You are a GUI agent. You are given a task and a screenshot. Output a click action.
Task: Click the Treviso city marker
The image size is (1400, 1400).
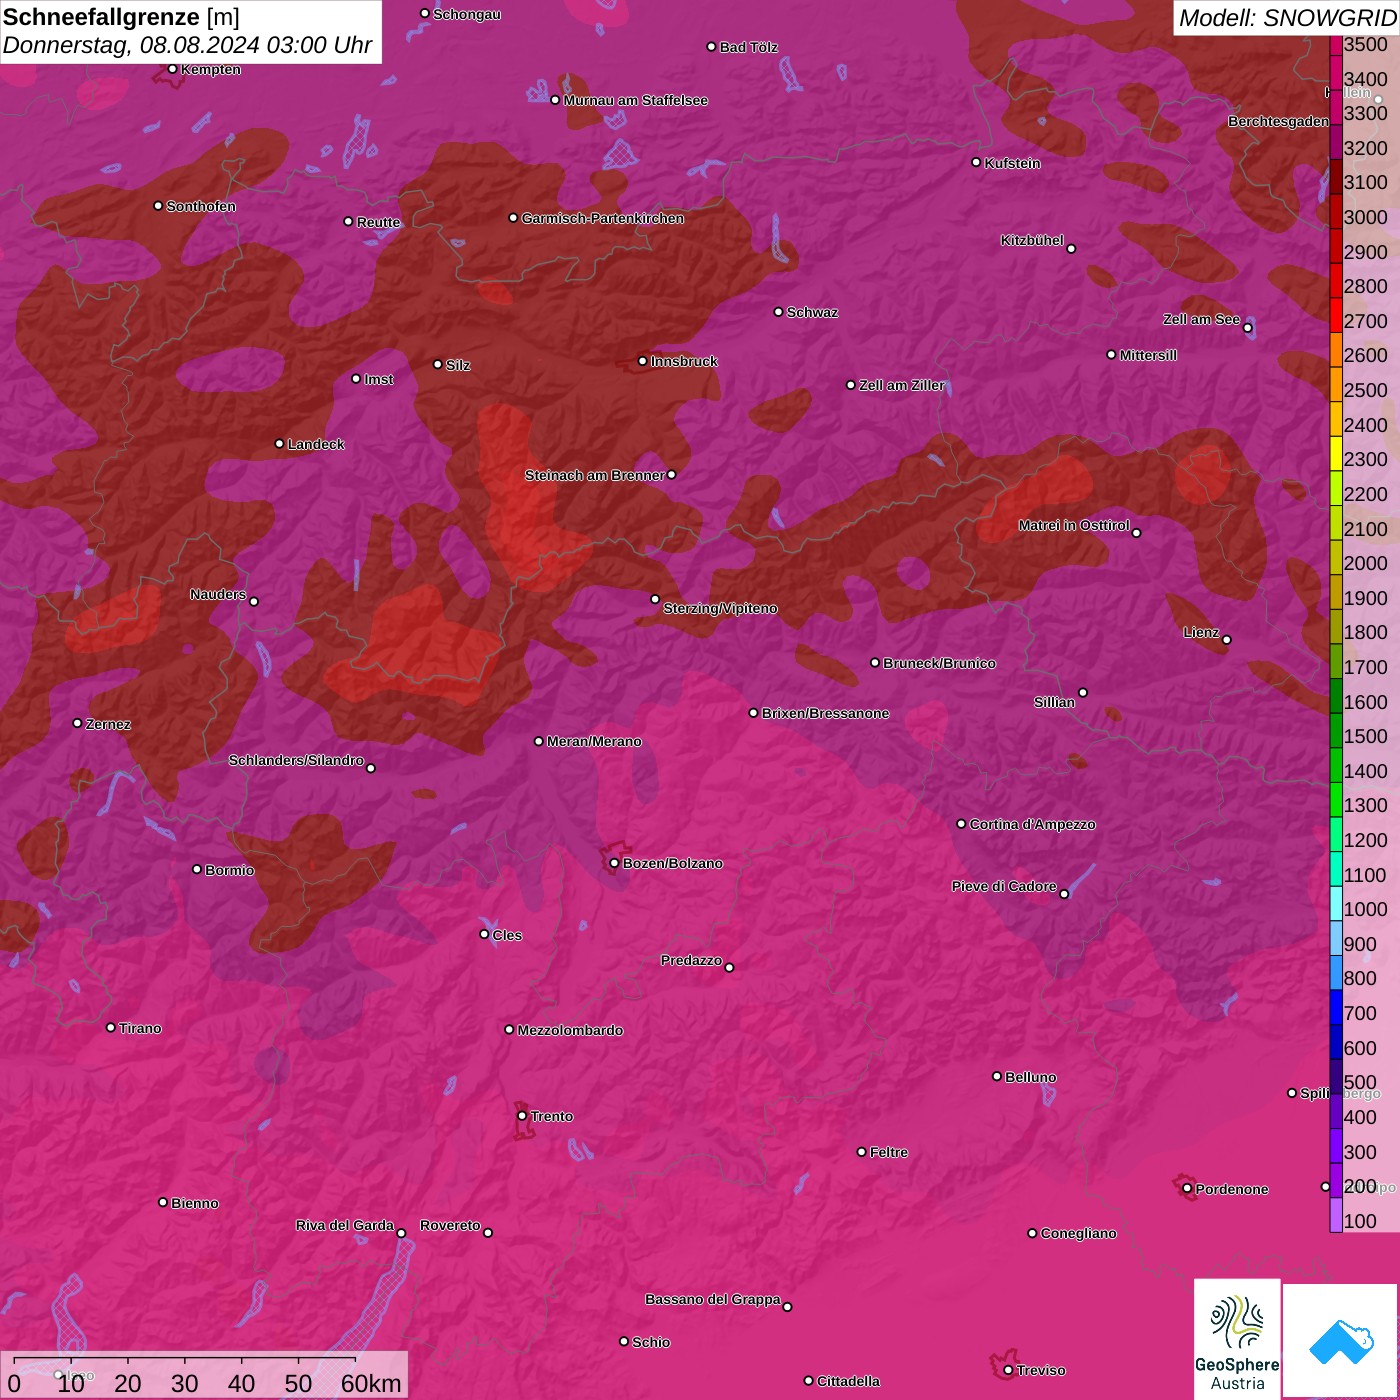tap(1008, 1370)
